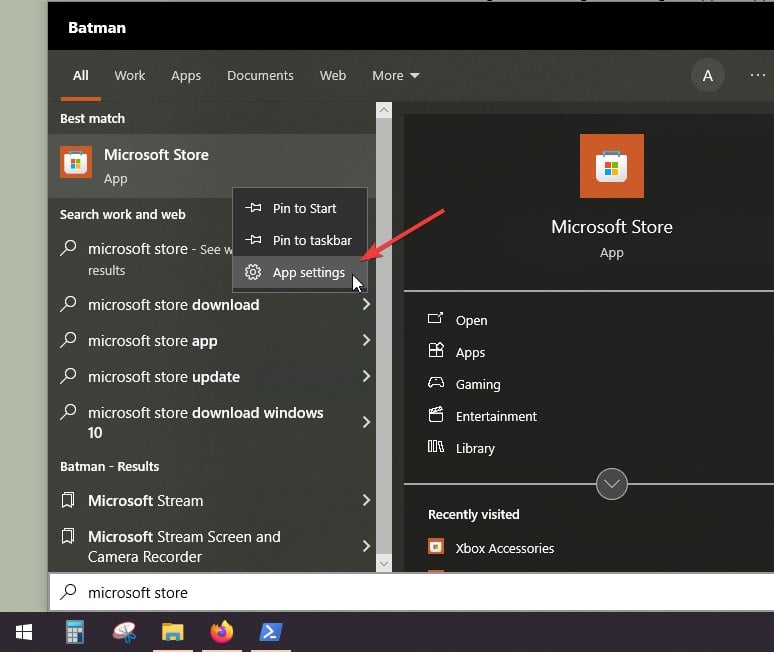Switch to the Documents search tab
The image size is (774, 652).
coord(260,76)
